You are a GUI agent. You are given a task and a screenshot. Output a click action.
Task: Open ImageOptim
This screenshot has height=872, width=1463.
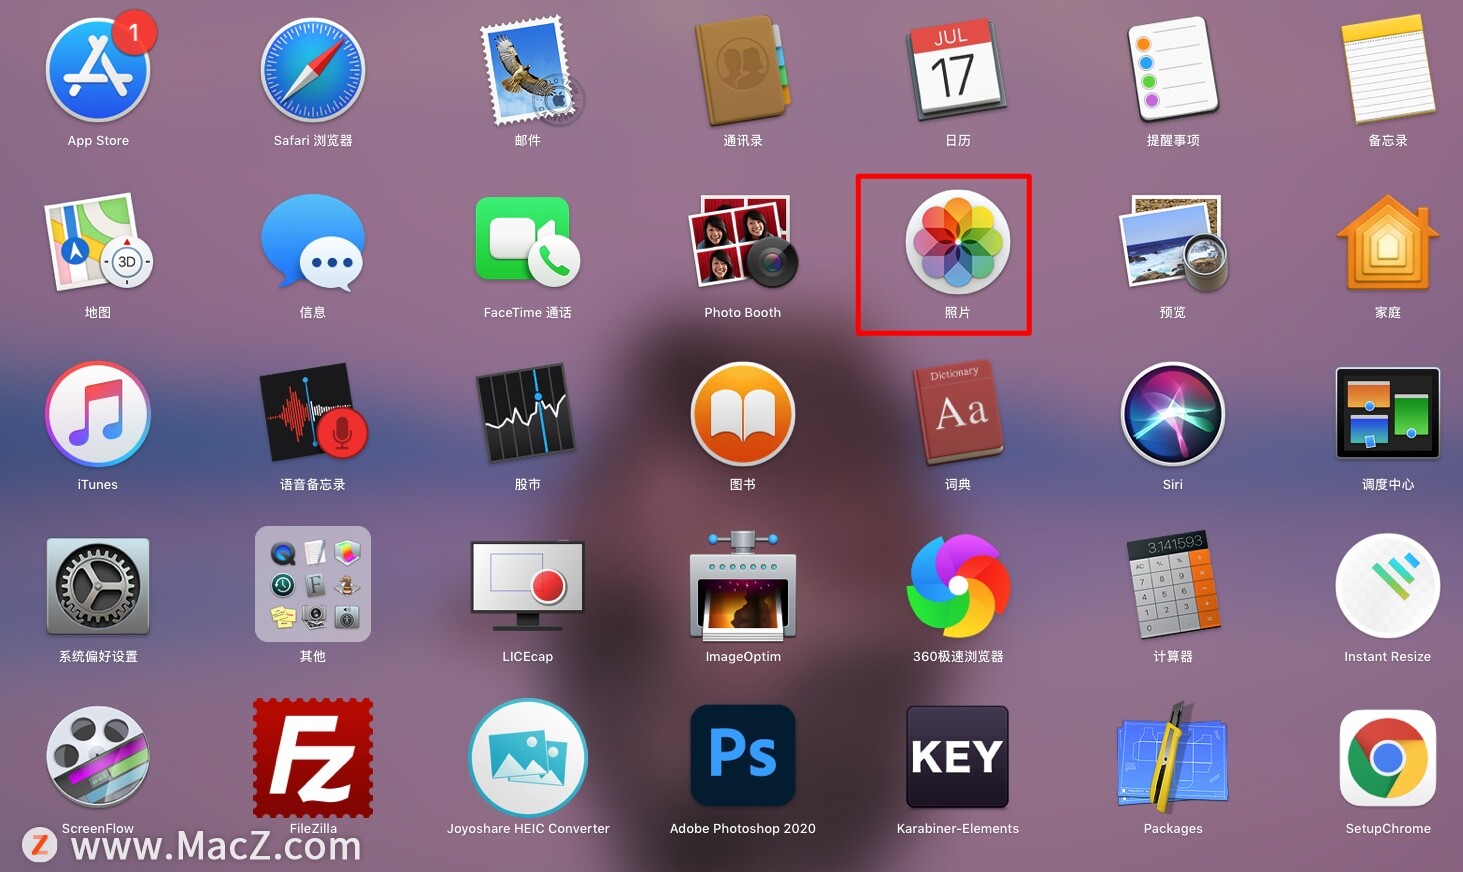pos(743,587)
